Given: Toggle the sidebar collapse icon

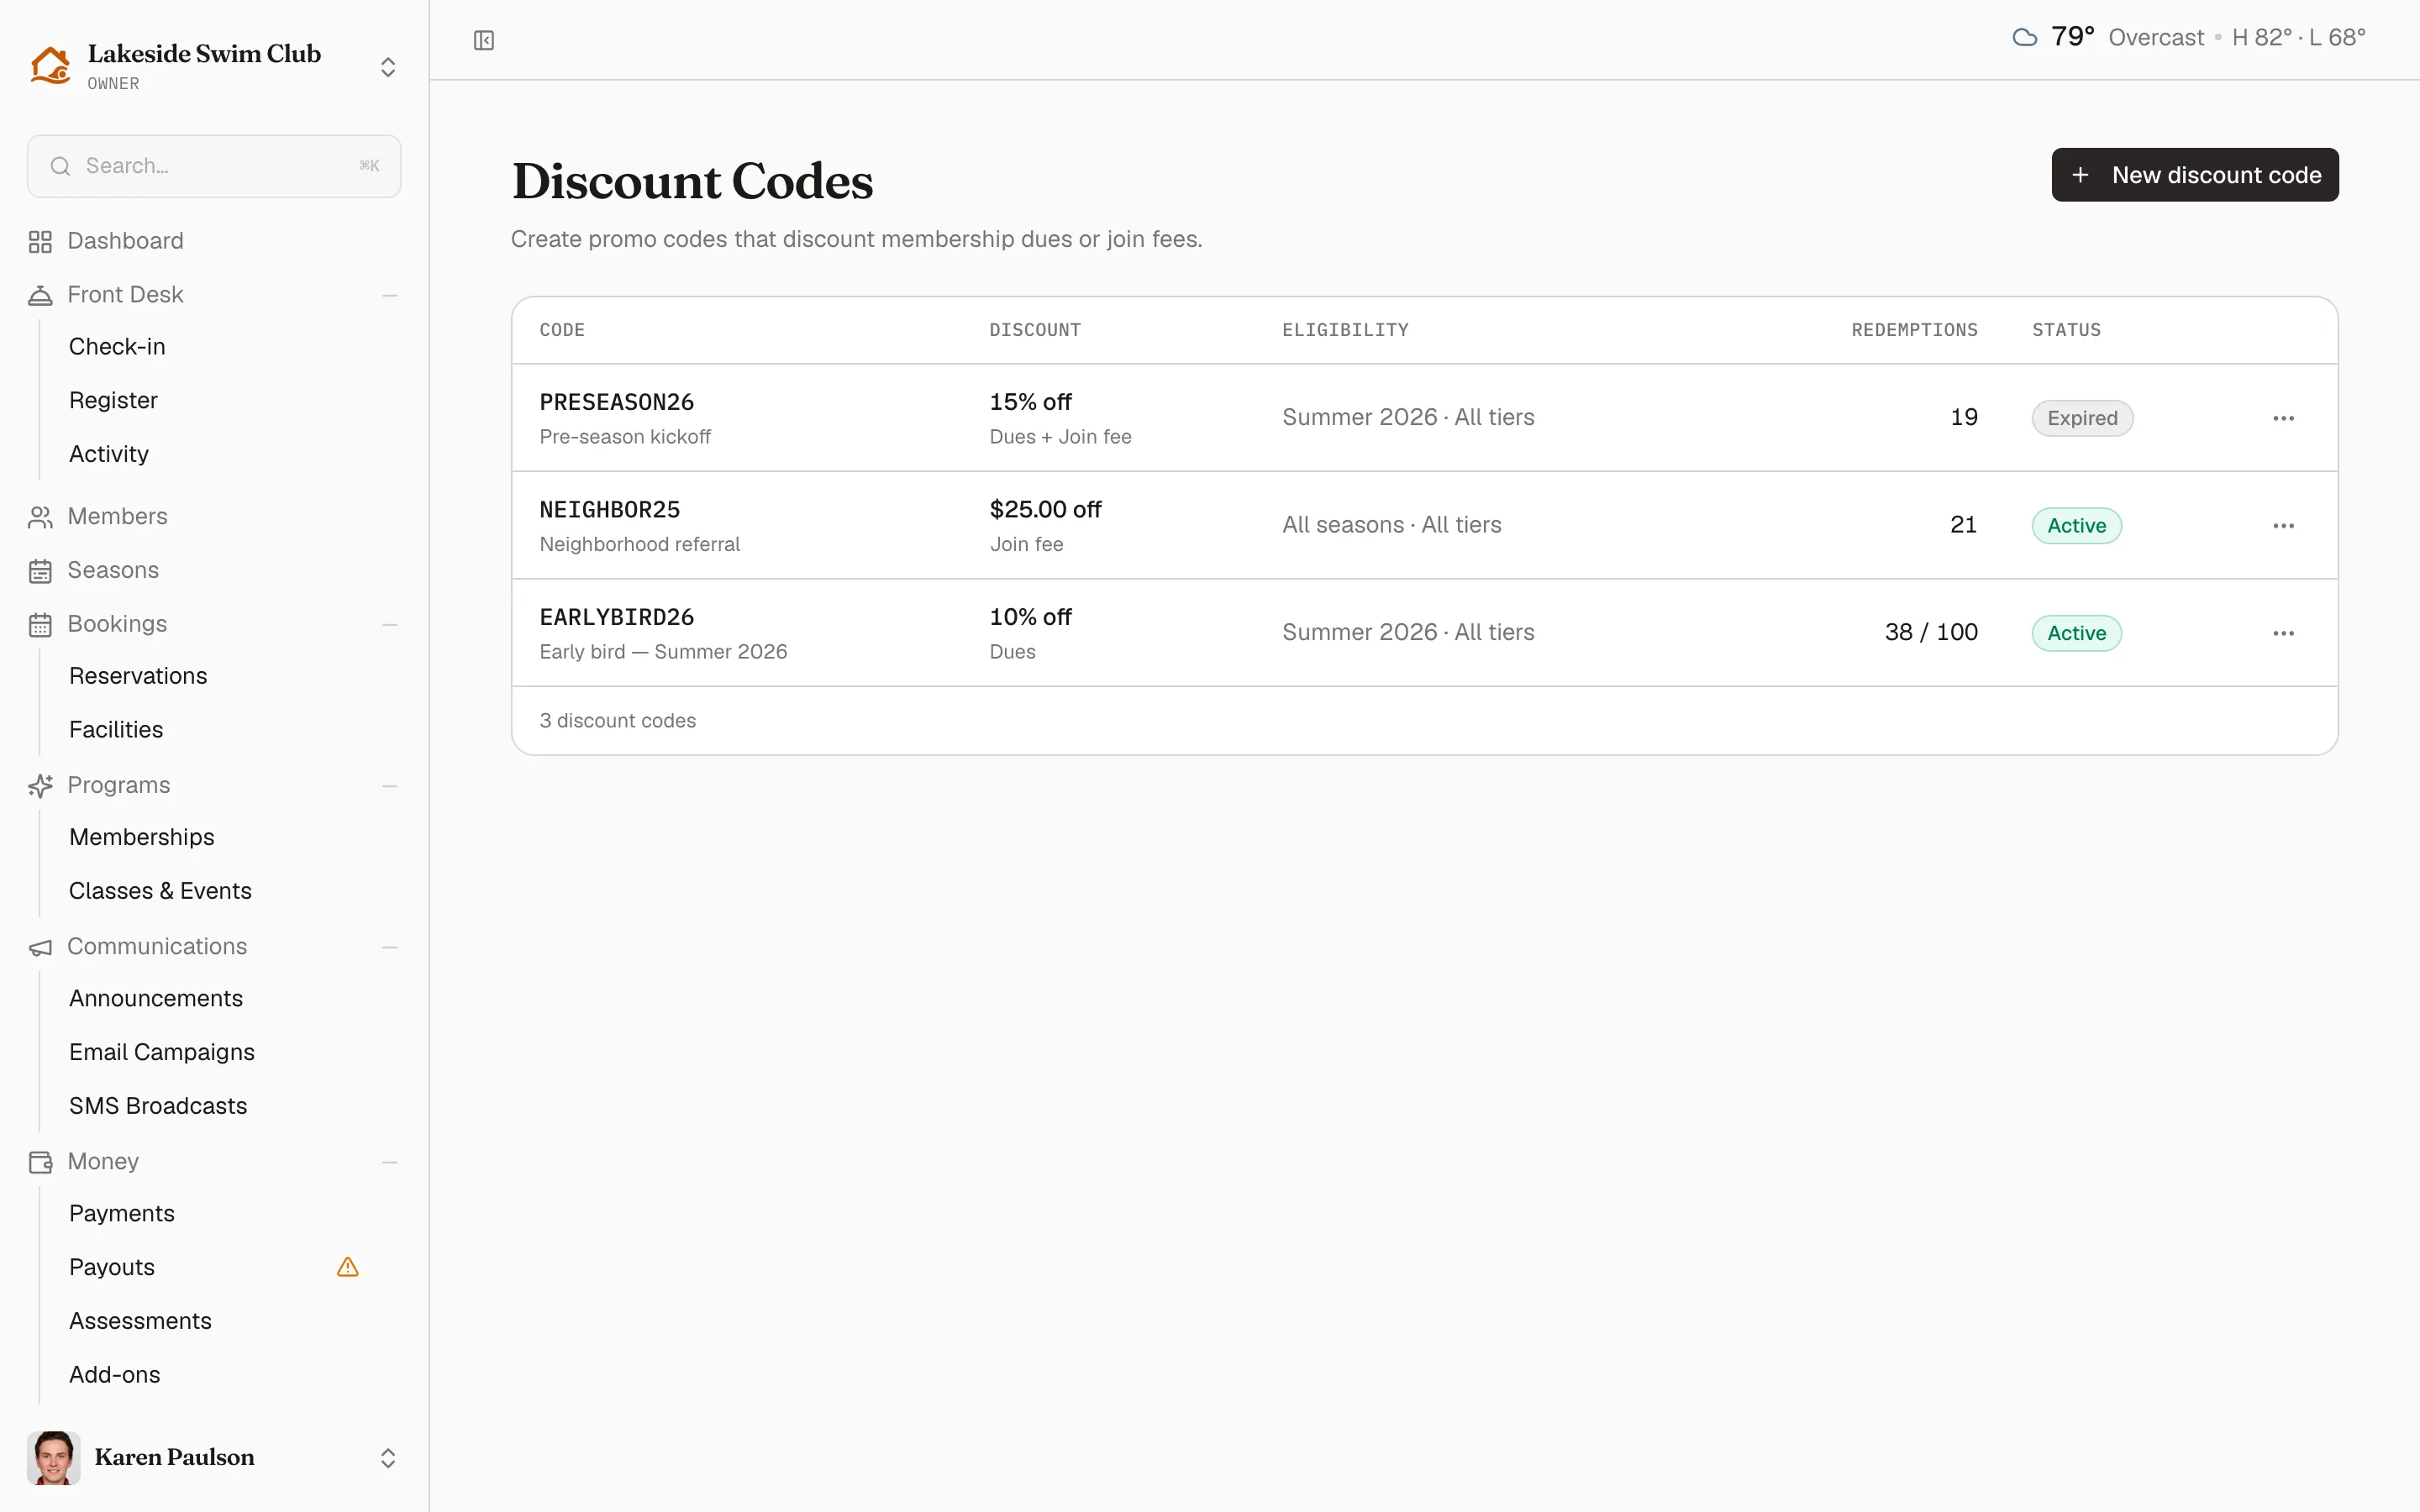Looking at the screenshot, I should click(x=484, y=40).
